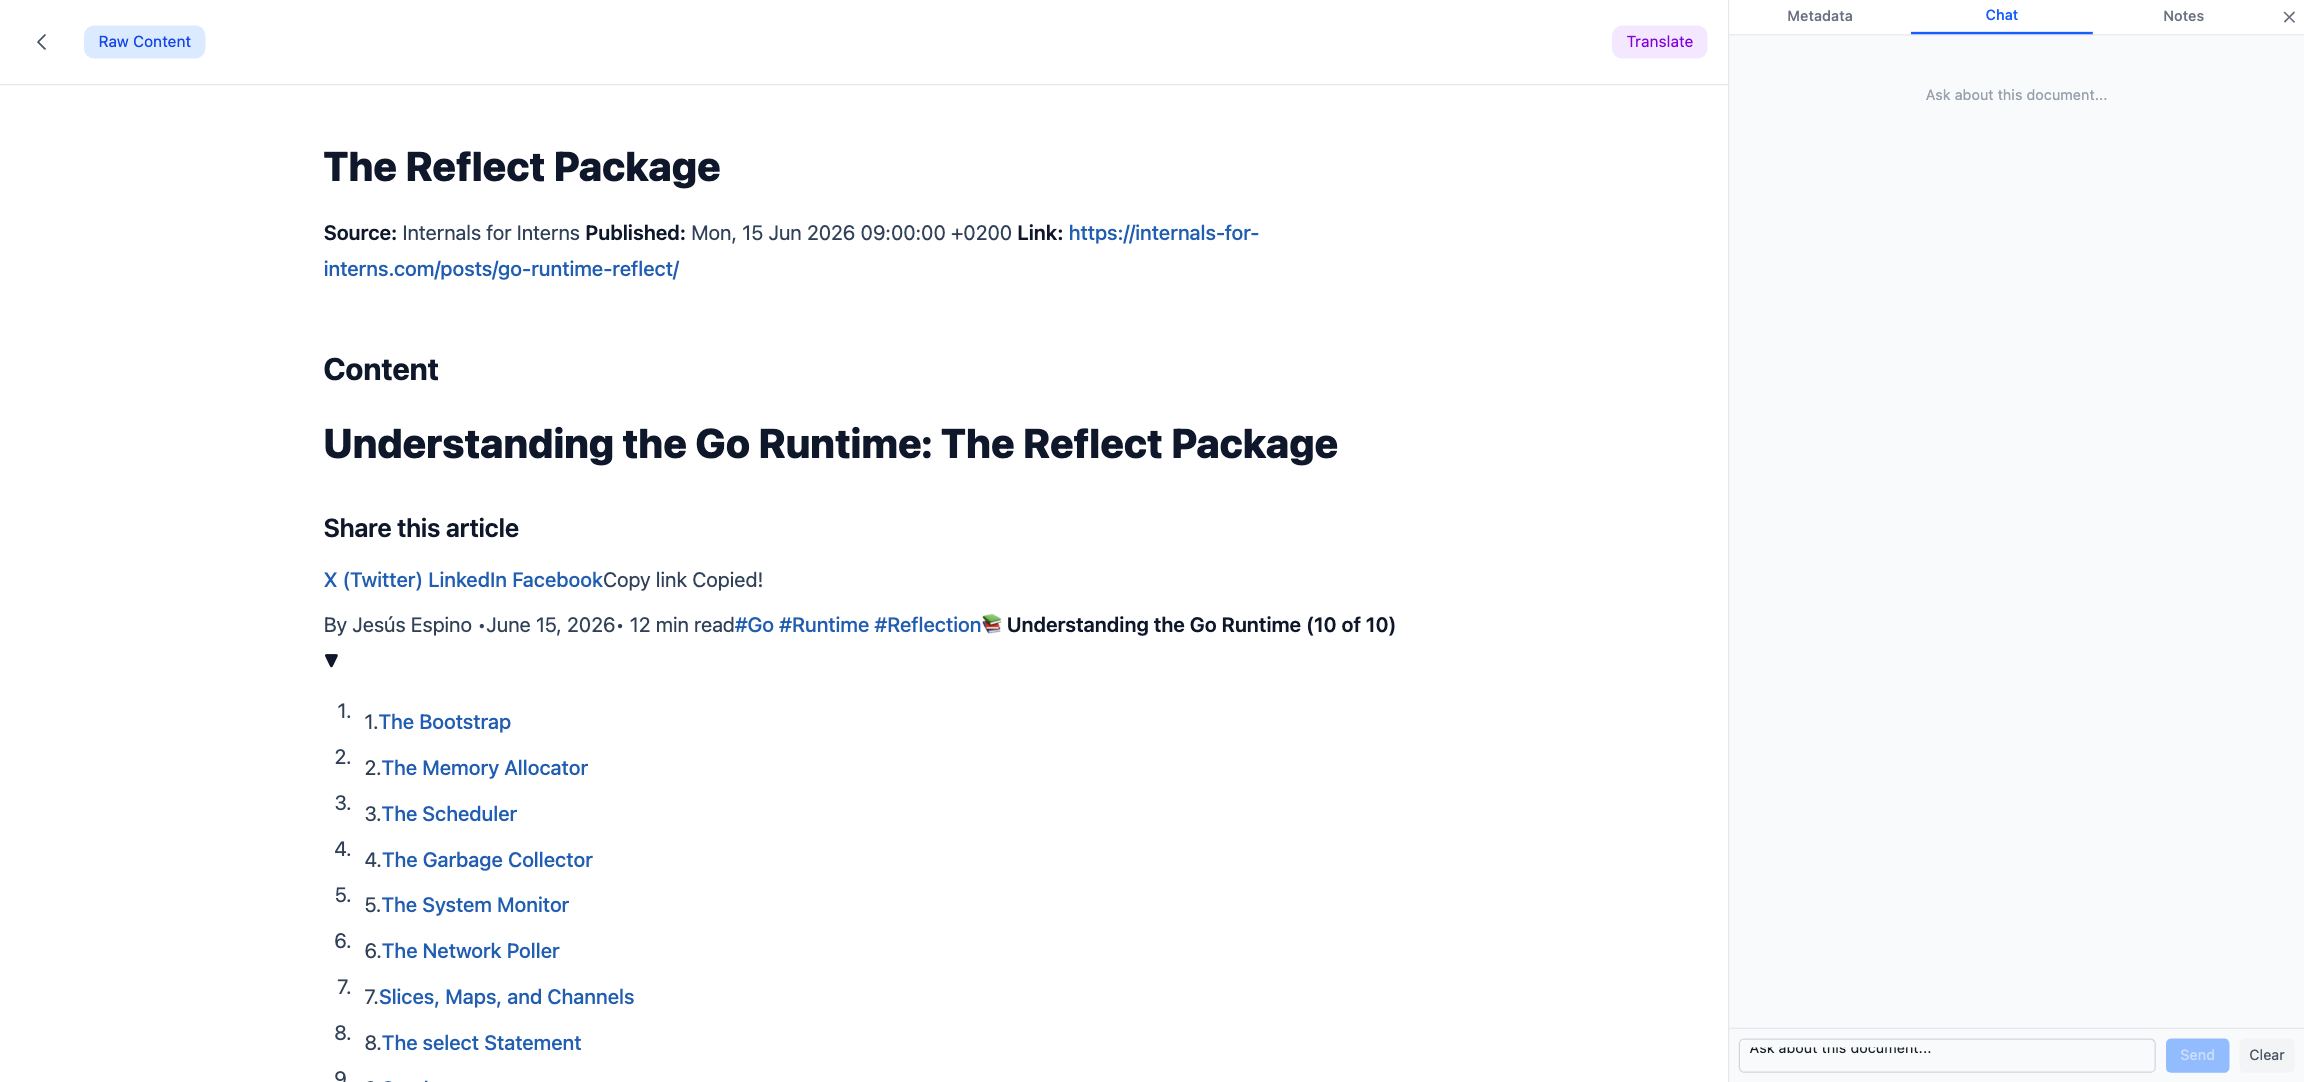Open The Memory Allocator article
The image size is (2304, 1082).
pos(484,768)
